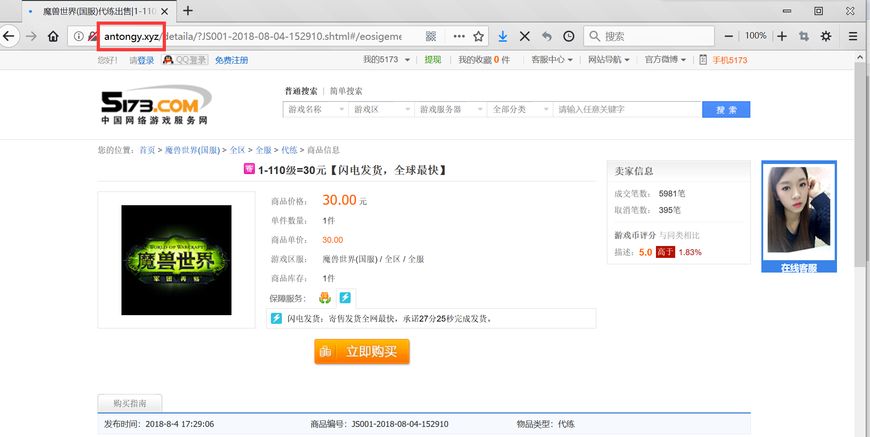
Task: Go to the browser home page icon
Action: 53,36
